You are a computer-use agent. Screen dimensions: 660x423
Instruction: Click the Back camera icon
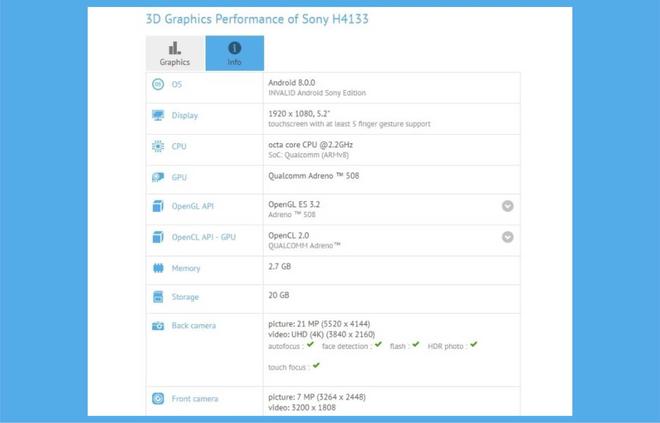click(158, 326)
